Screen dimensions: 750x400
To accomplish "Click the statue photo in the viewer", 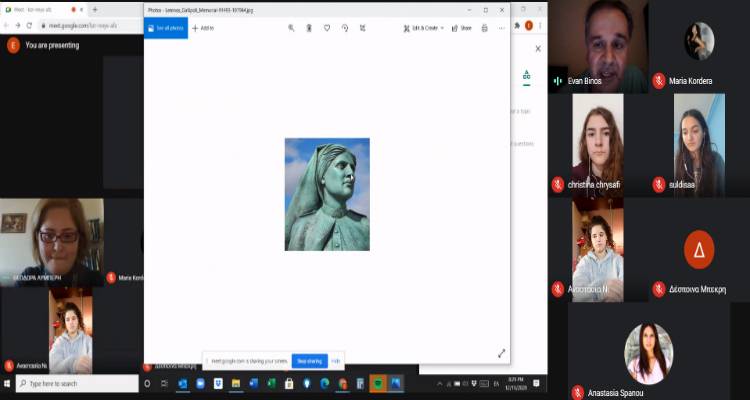I will [x=327, y=194].
